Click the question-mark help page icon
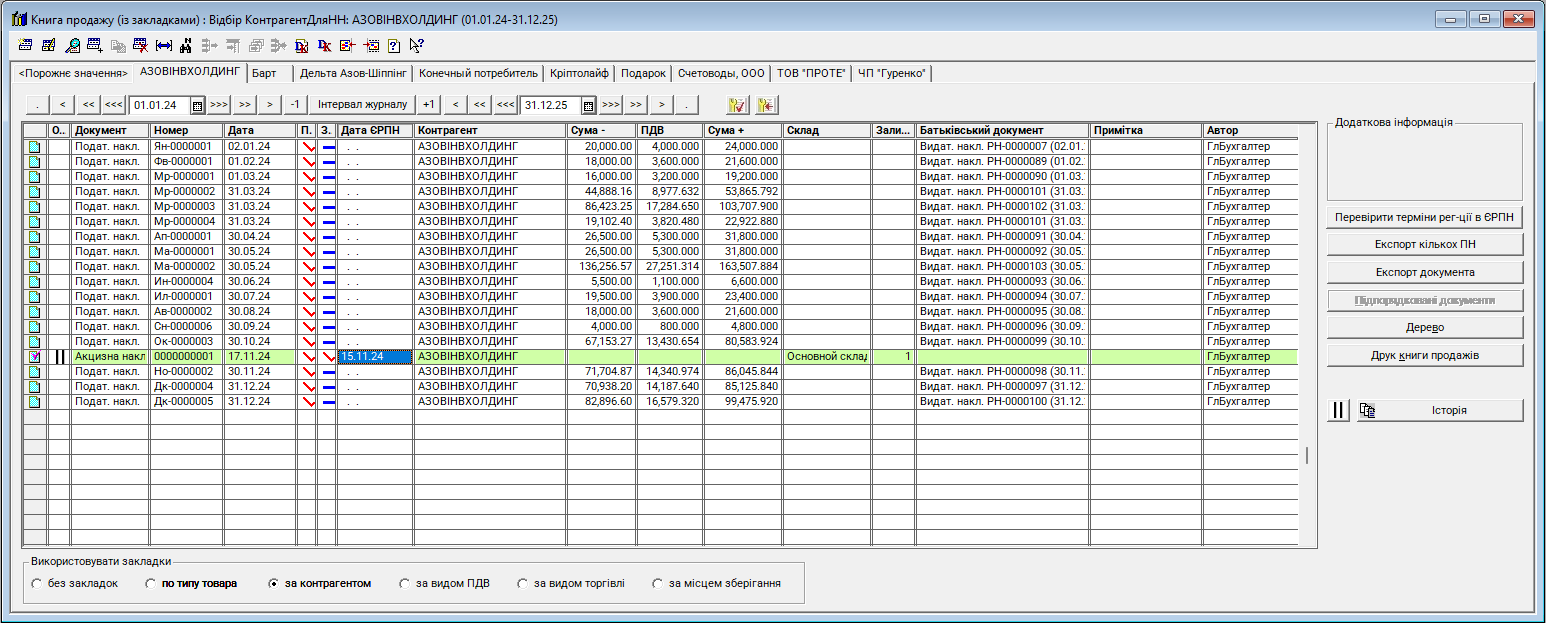 click(x=394, y=45)
